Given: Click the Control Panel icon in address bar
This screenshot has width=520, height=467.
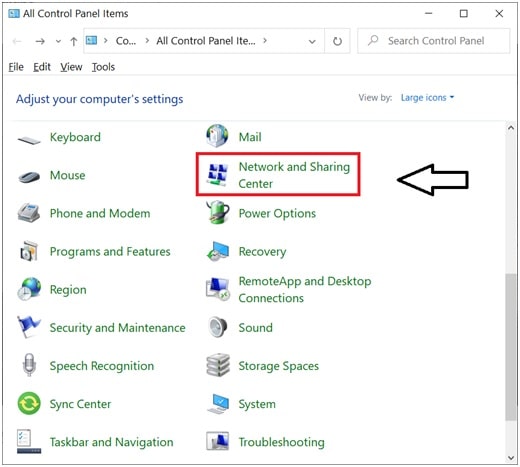Looking at the screenshot, I should click(x=91, y=41).
